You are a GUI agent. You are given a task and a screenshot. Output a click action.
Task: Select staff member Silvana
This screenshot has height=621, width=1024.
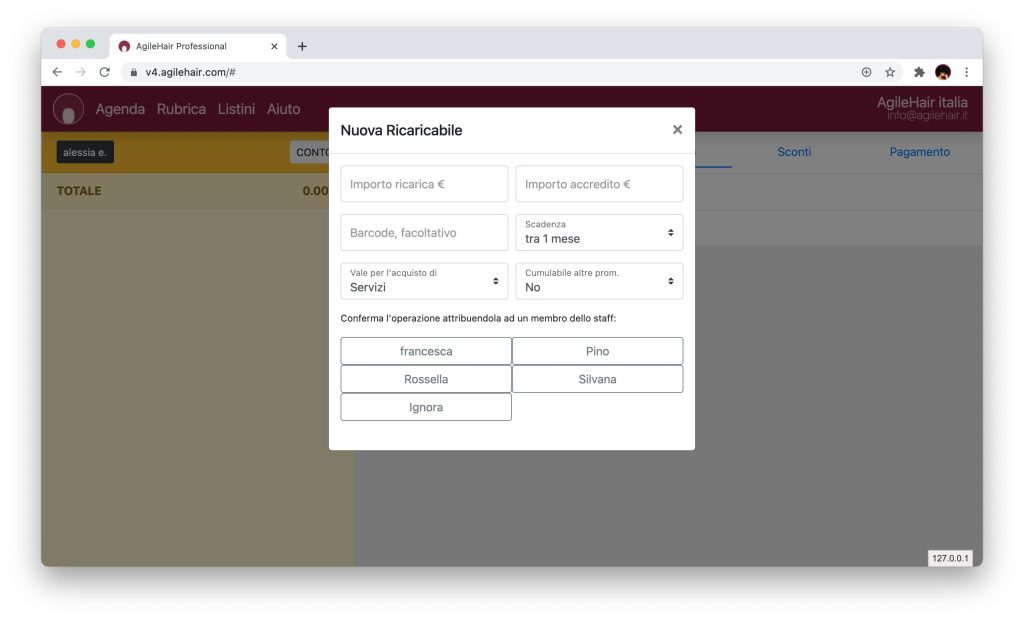(597, 379)
